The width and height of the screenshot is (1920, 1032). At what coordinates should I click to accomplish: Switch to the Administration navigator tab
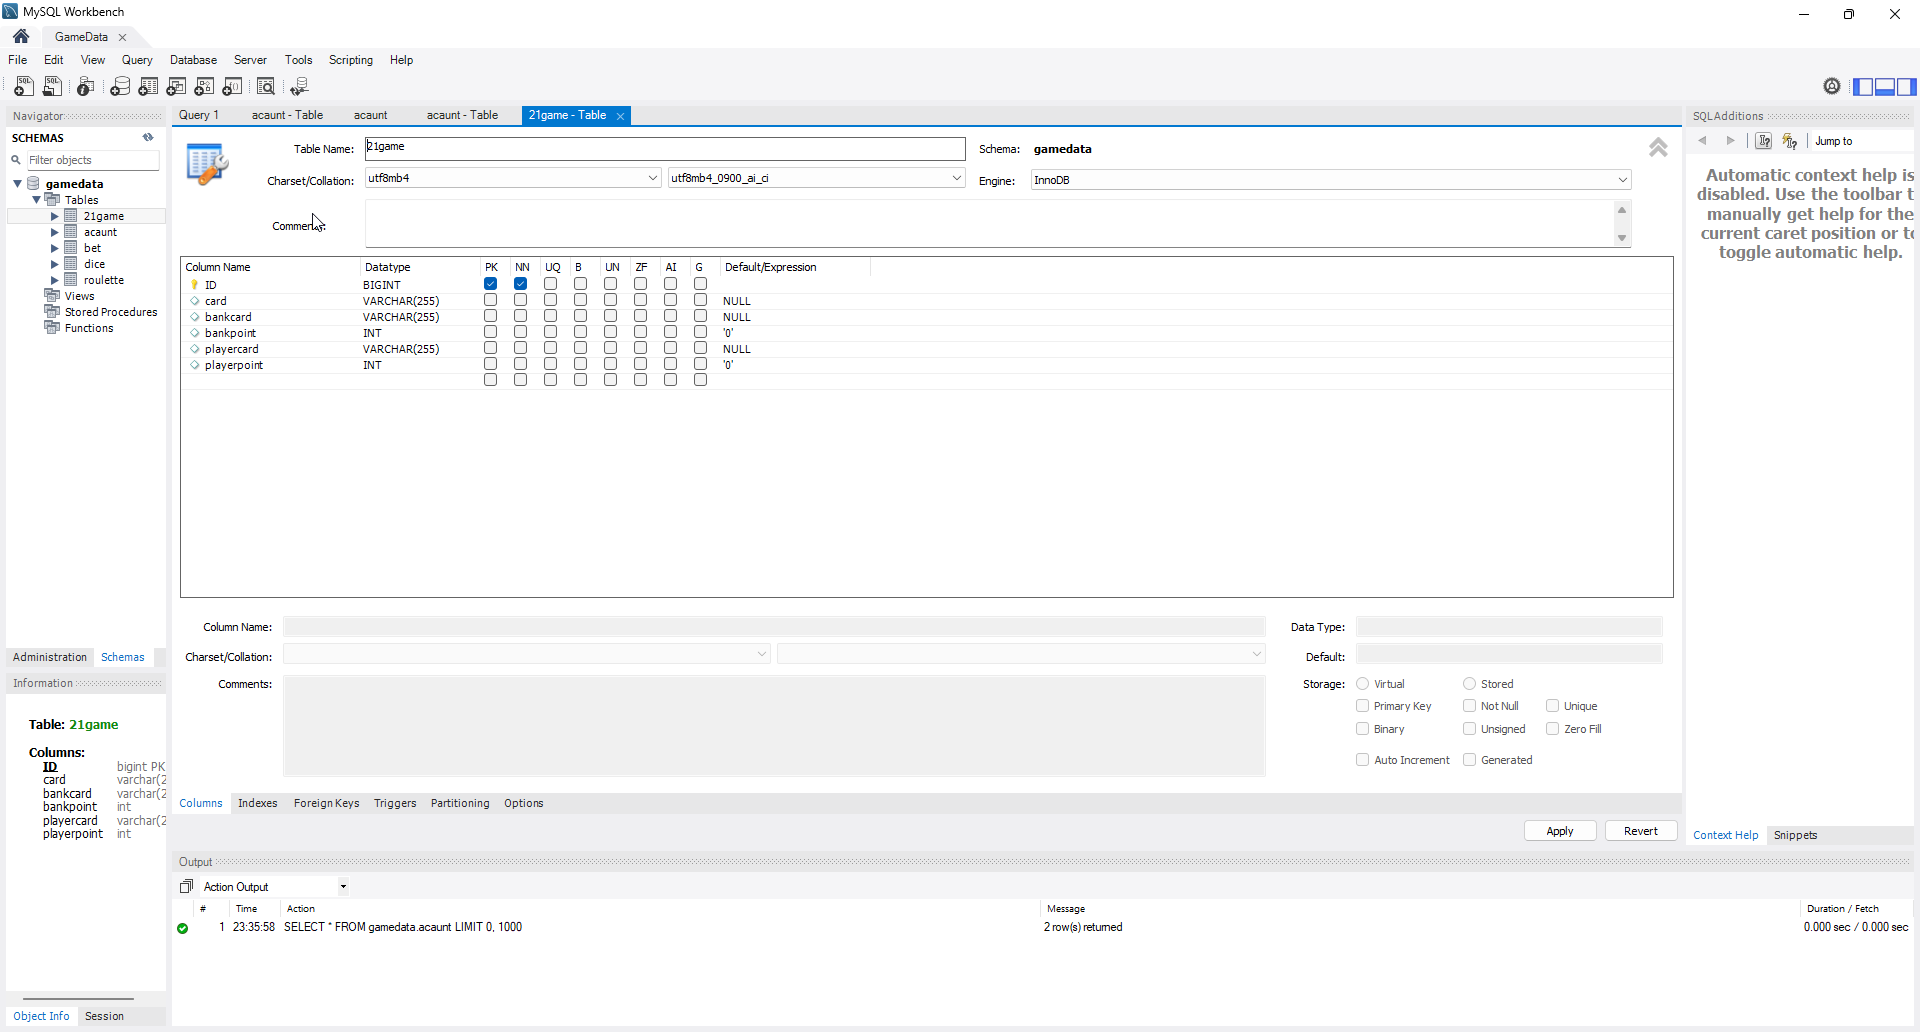(x=50, y=657)
